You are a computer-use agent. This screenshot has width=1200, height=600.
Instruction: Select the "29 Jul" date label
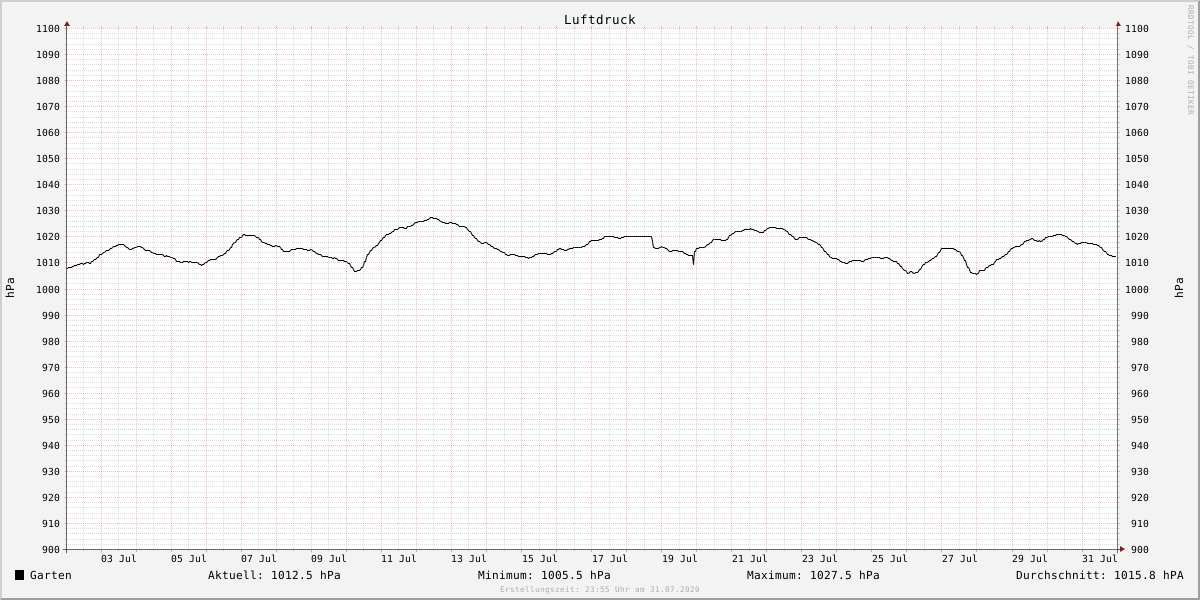[1030, 559]
